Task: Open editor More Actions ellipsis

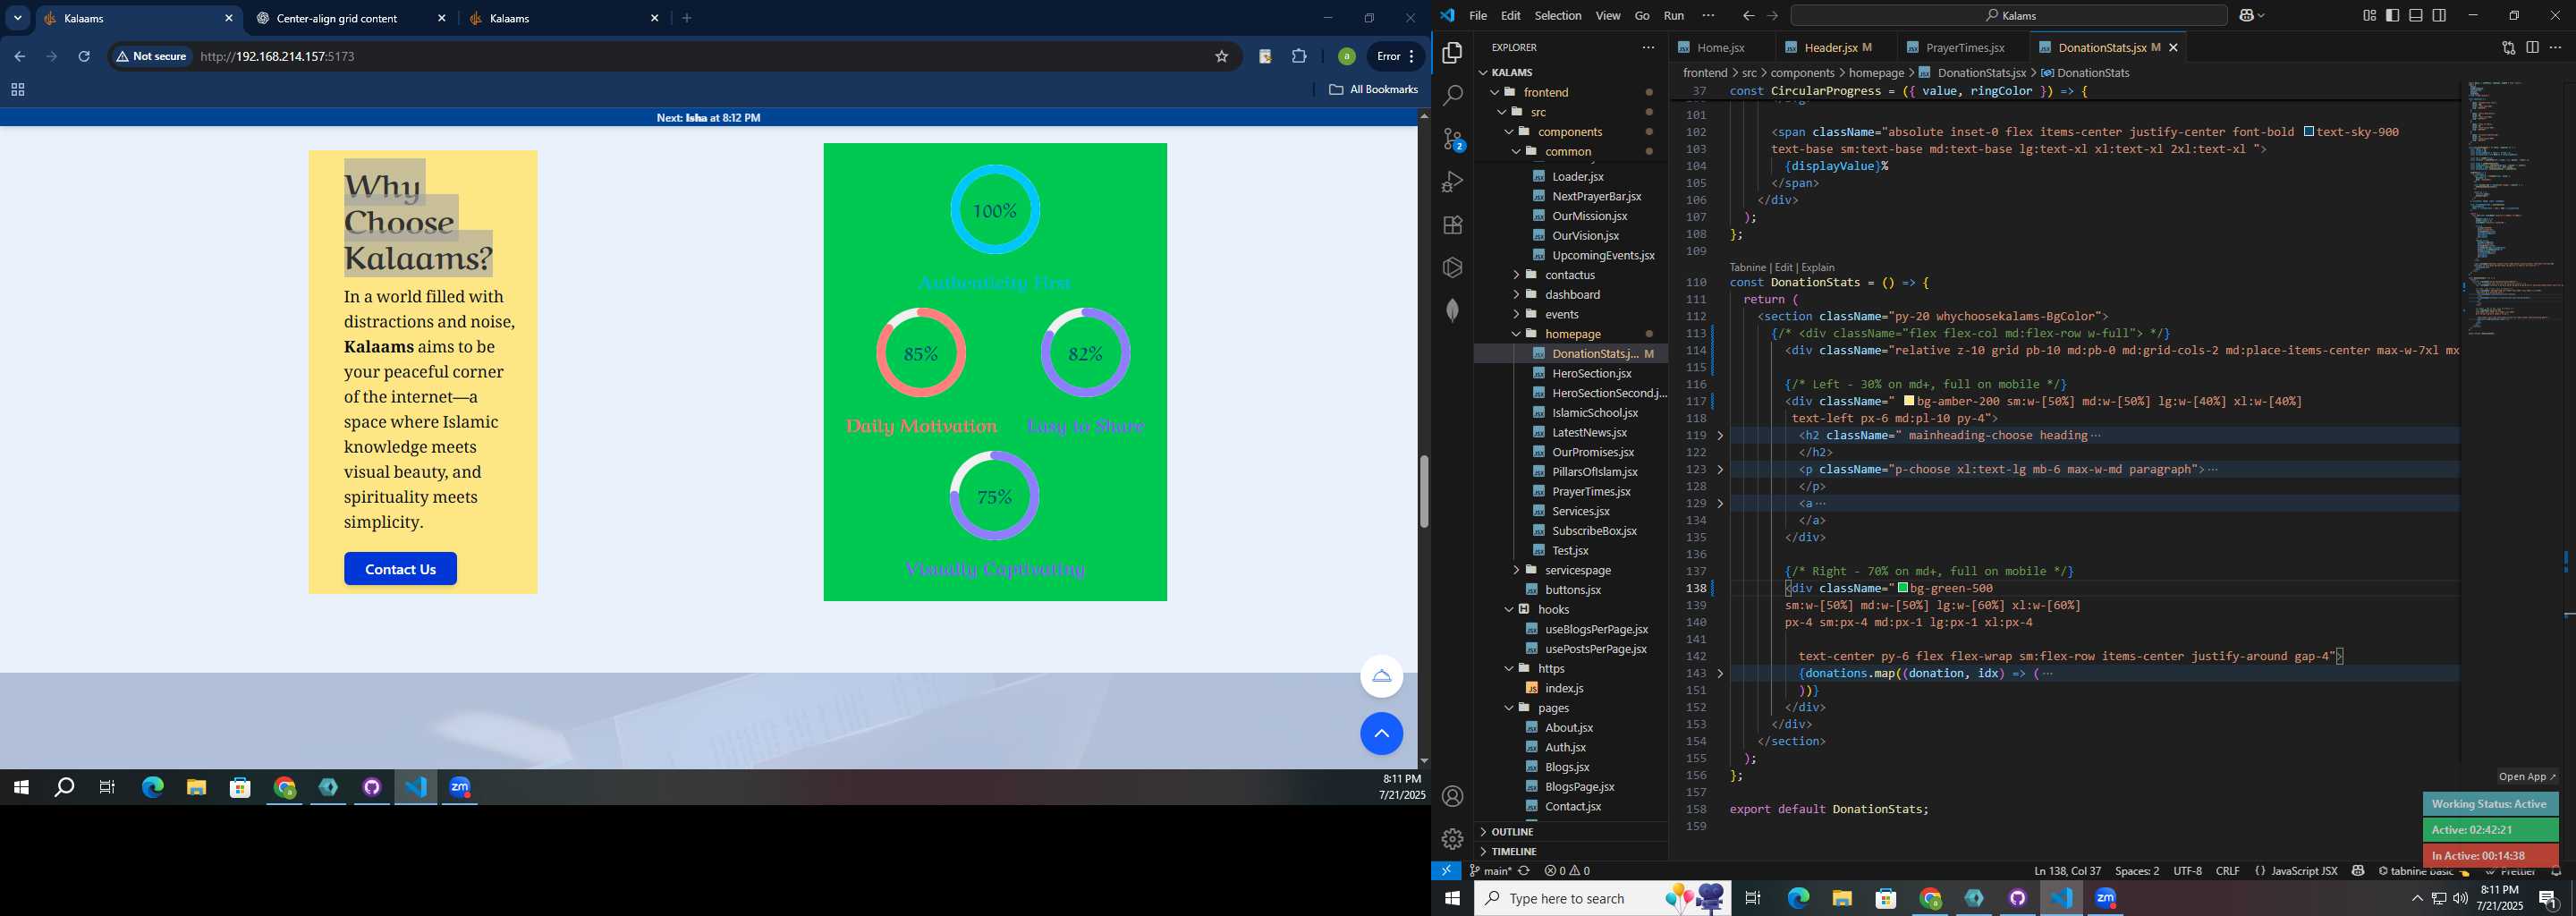Action: (2555, 47)
